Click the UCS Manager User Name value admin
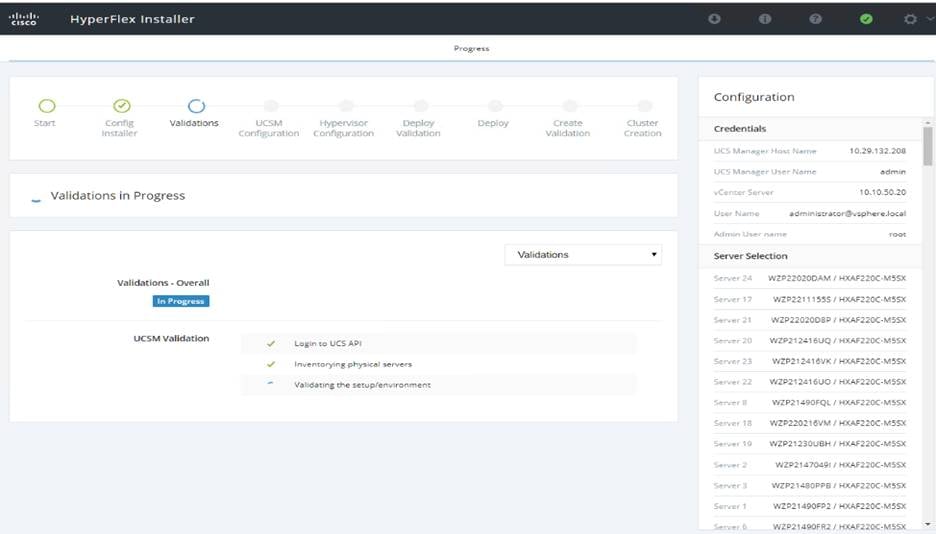This screenshot has width=936, height=534. click(892, 172)
